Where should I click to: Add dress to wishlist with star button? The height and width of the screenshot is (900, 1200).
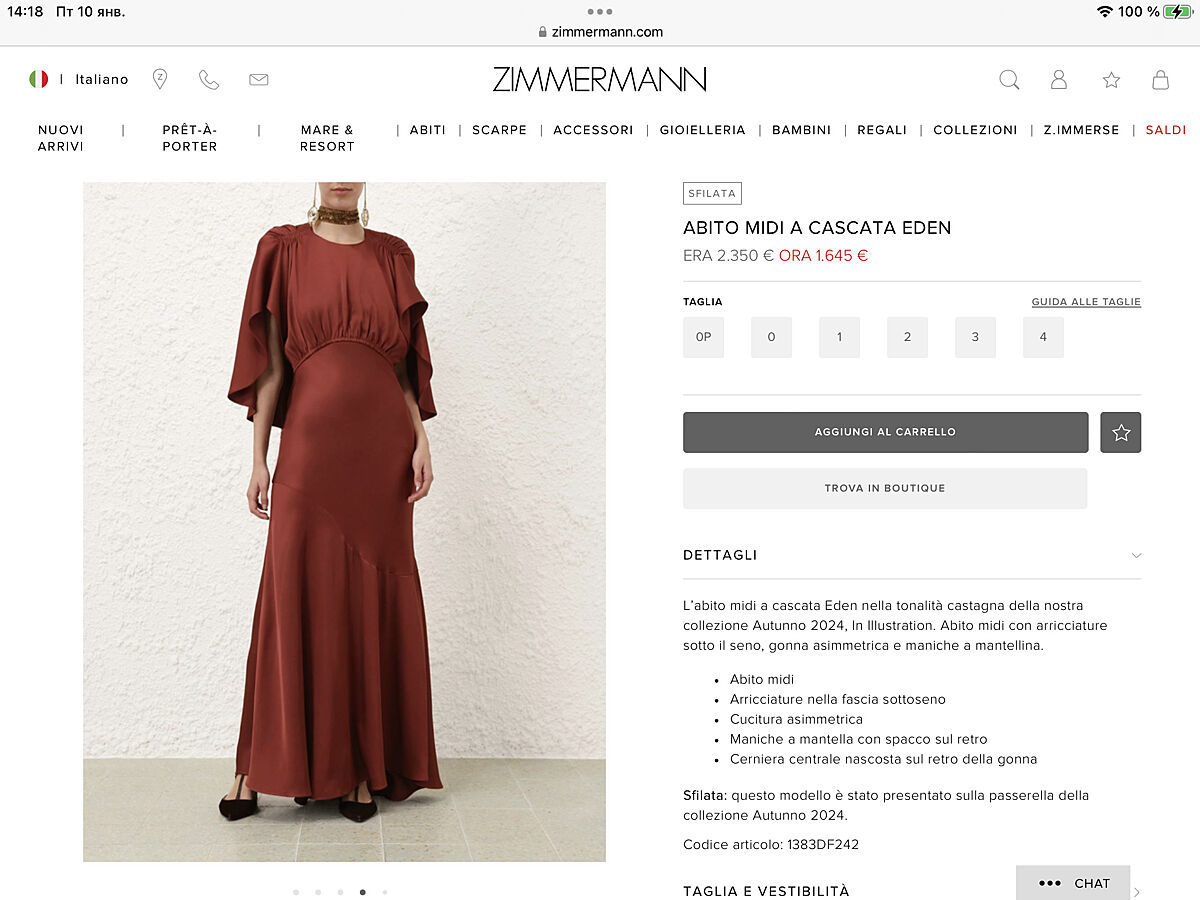[1121, 432]
